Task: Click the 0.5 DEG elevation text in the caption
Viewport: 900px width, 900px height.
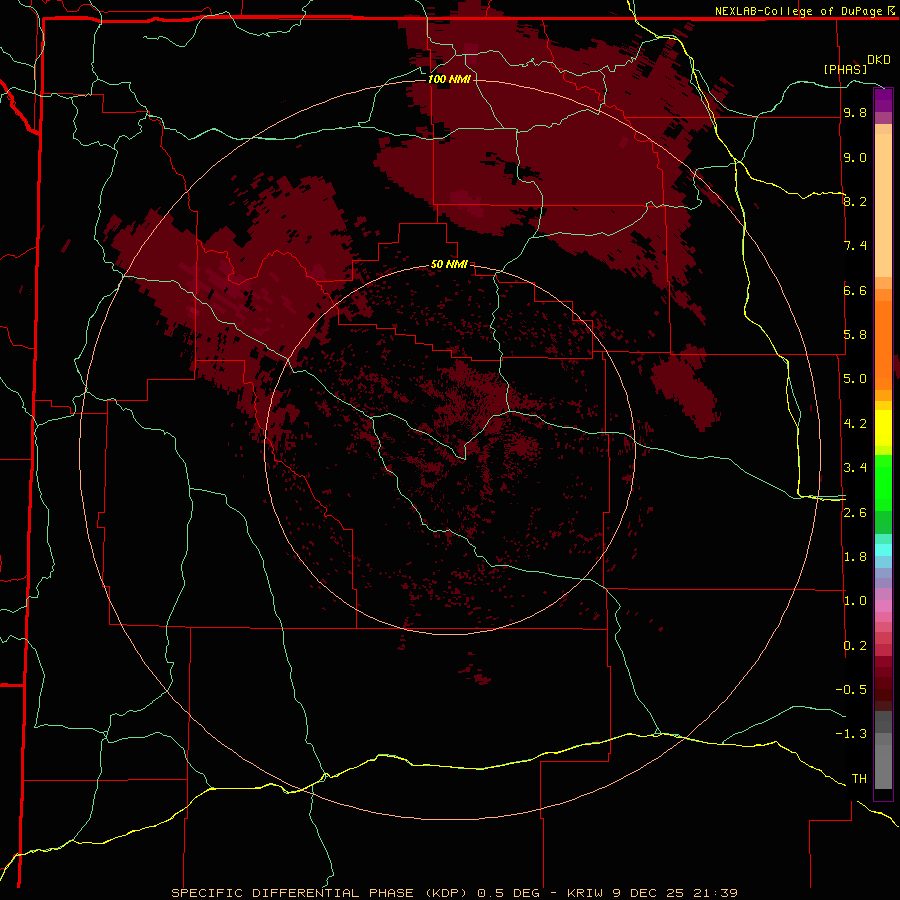Action: 509,893
